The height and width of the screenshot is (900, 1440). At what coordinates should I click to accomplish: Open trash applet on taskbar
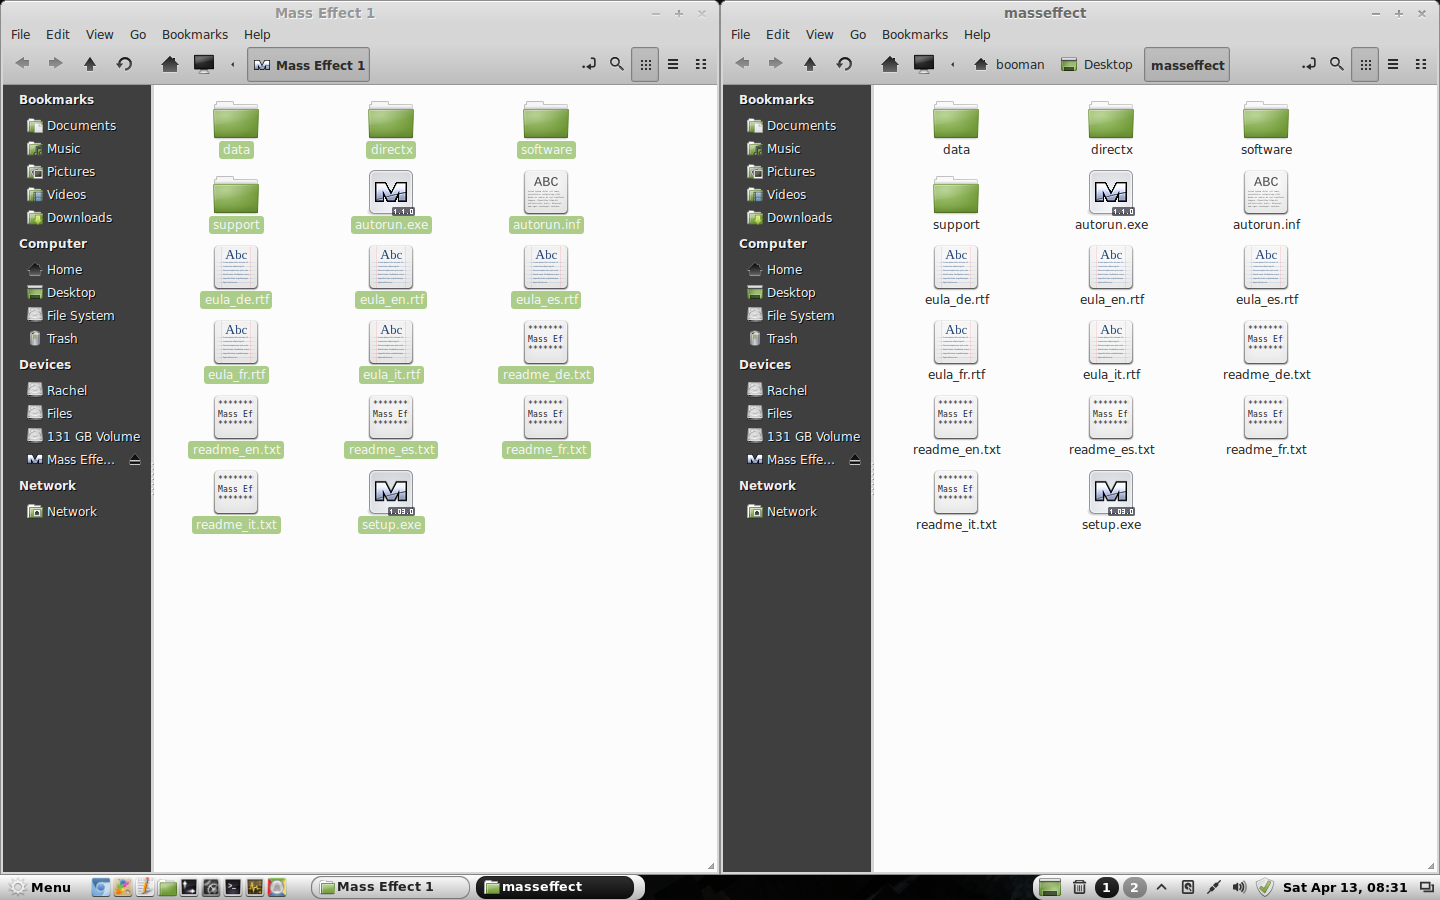click(1079, 887)
